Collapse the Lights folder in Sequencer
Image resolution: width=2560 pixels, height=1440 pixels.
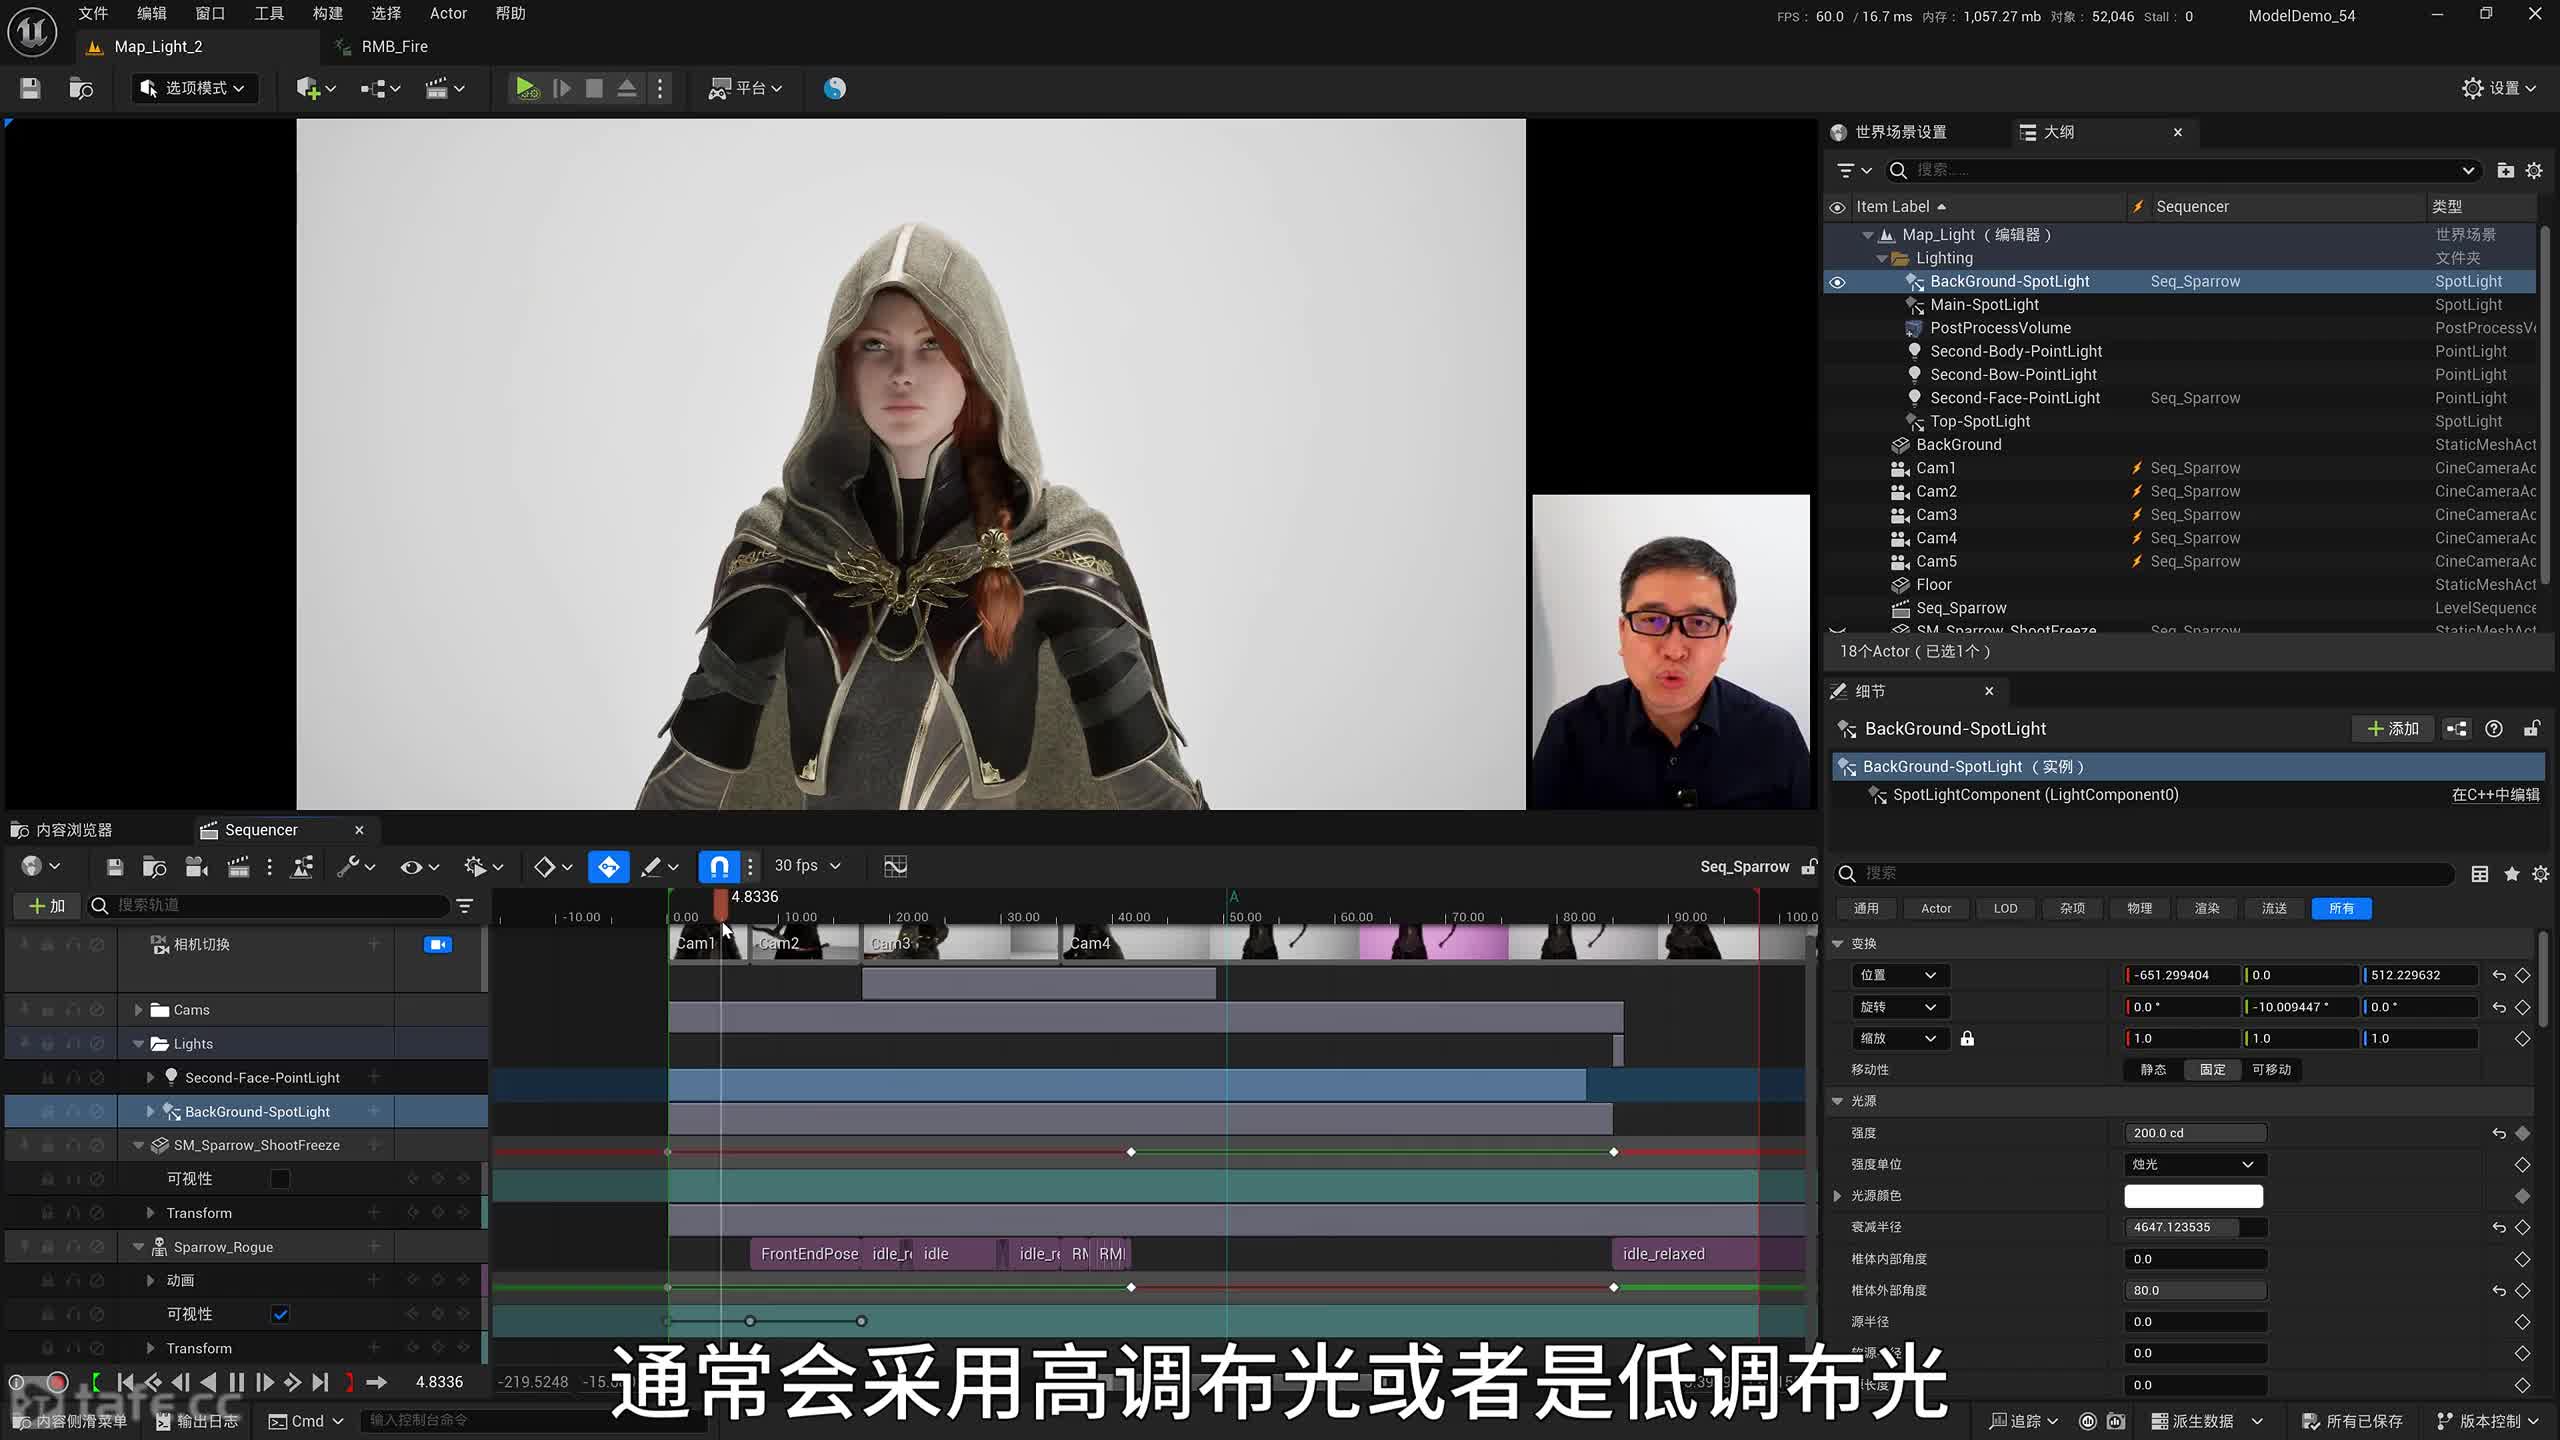139,1044
